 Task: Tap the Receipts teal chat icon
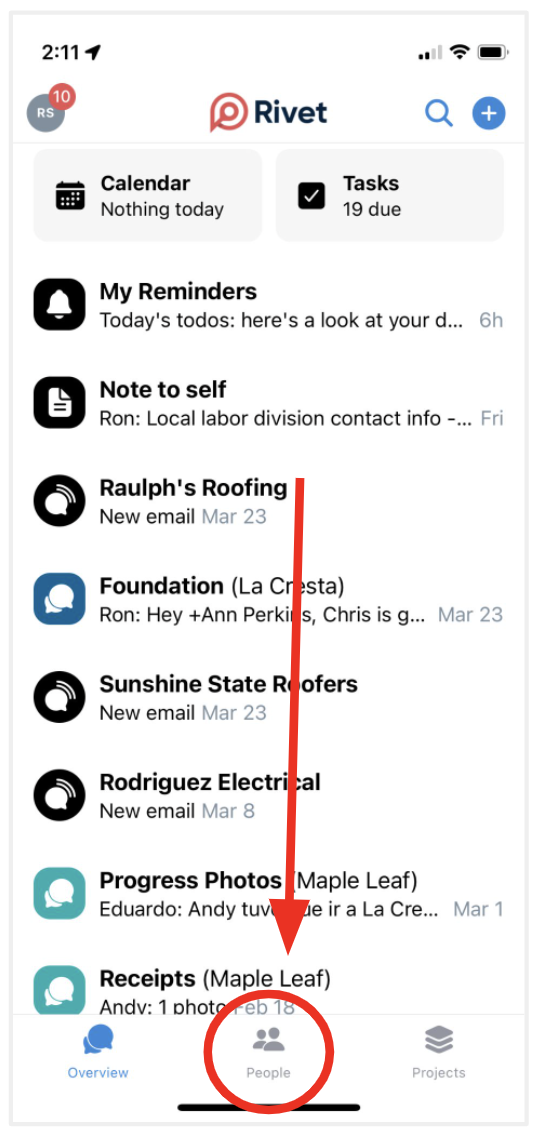tap(59, 990)
